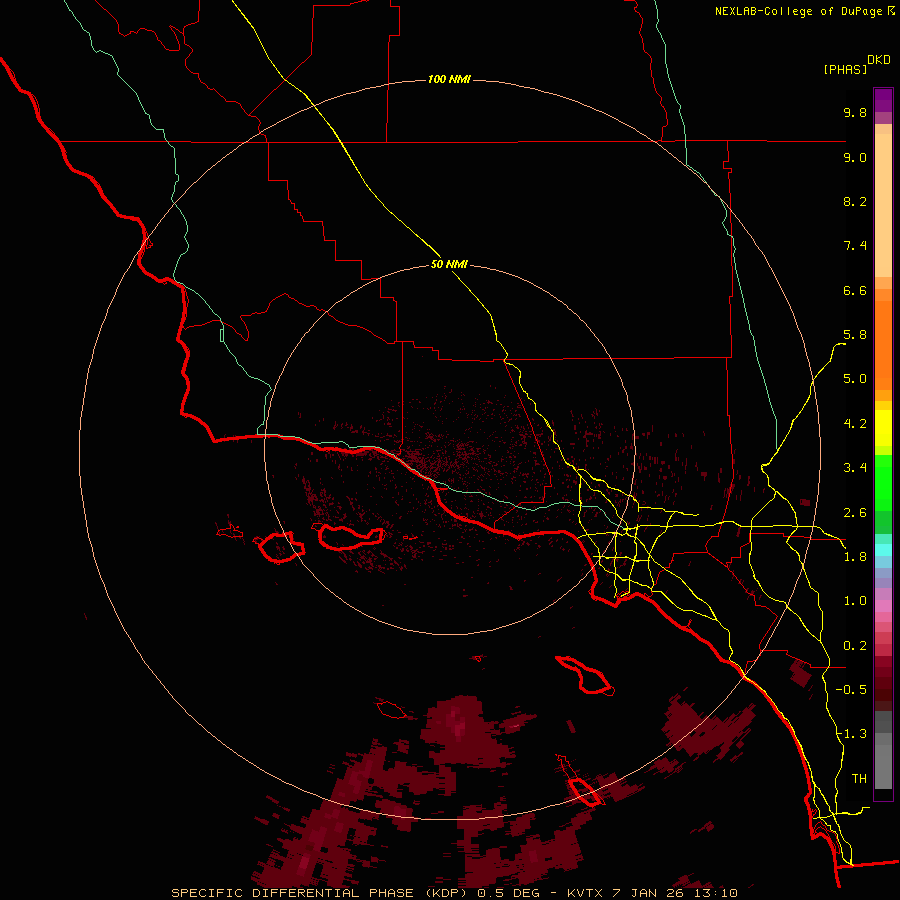This screenshot has width=900, height=900.
Task: Pick the bright green segment of the color bar
Action: click(x=883, y=484)
